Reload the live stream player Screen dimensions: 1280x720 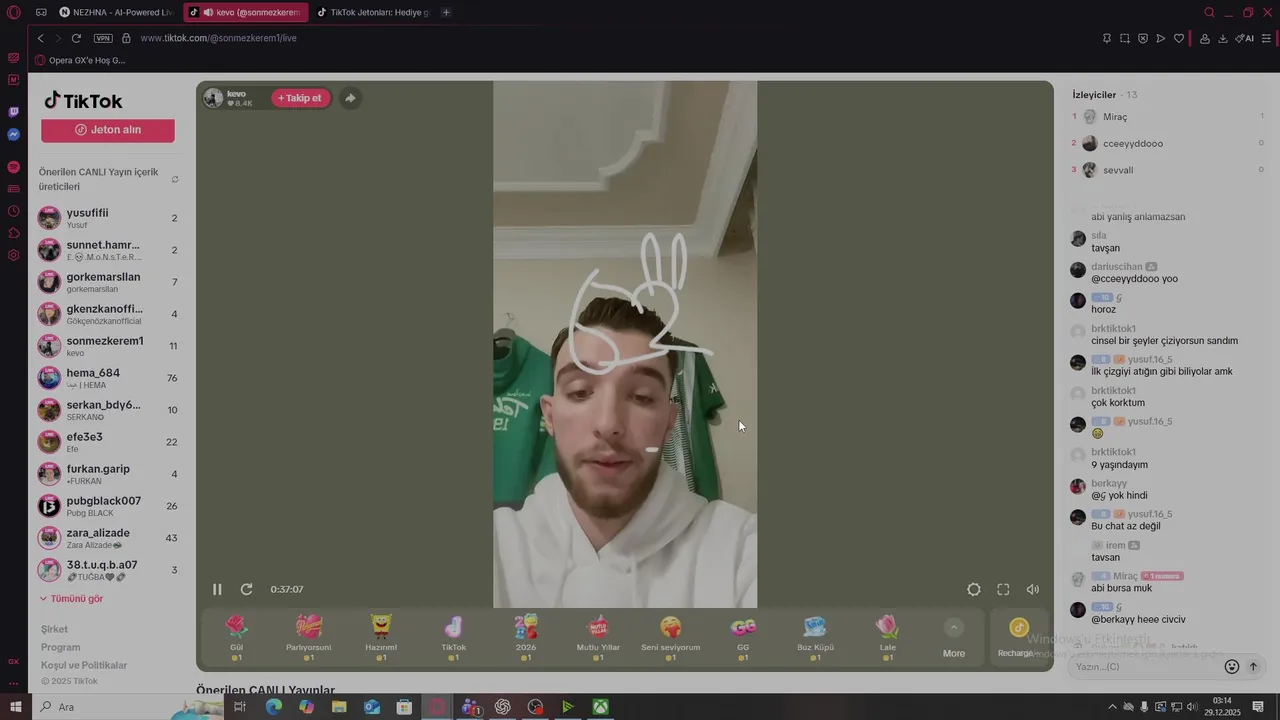247,590
